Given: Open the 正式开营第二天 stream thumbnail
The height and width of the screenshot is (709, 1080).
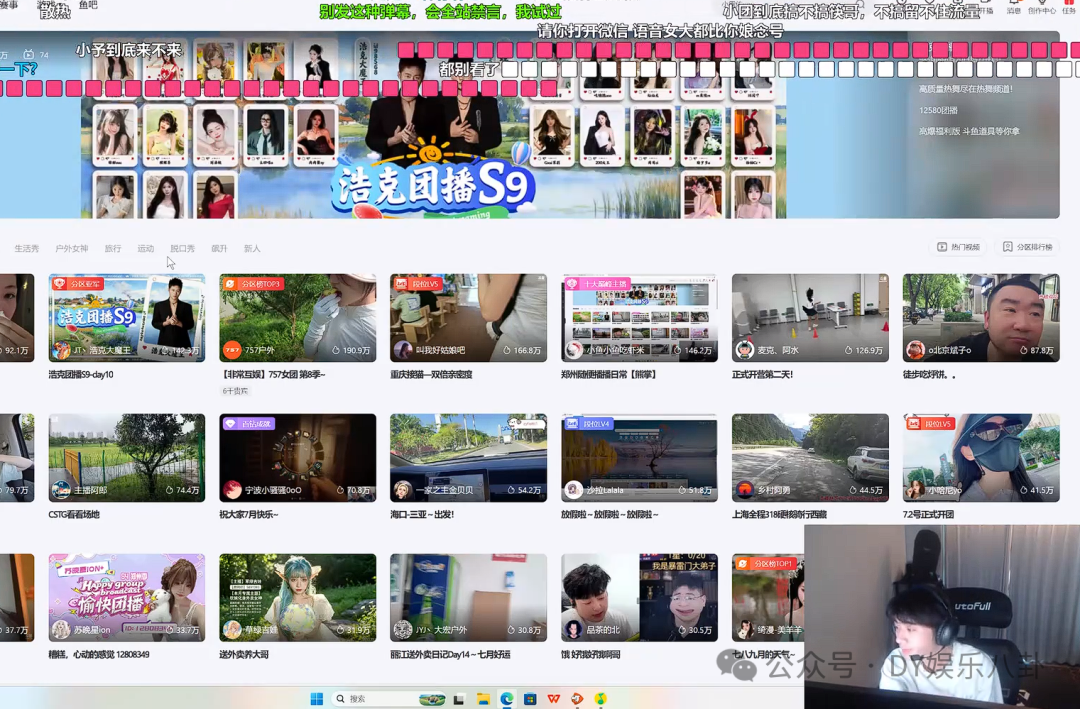Looking at the screenshot, I should (810, 318).
